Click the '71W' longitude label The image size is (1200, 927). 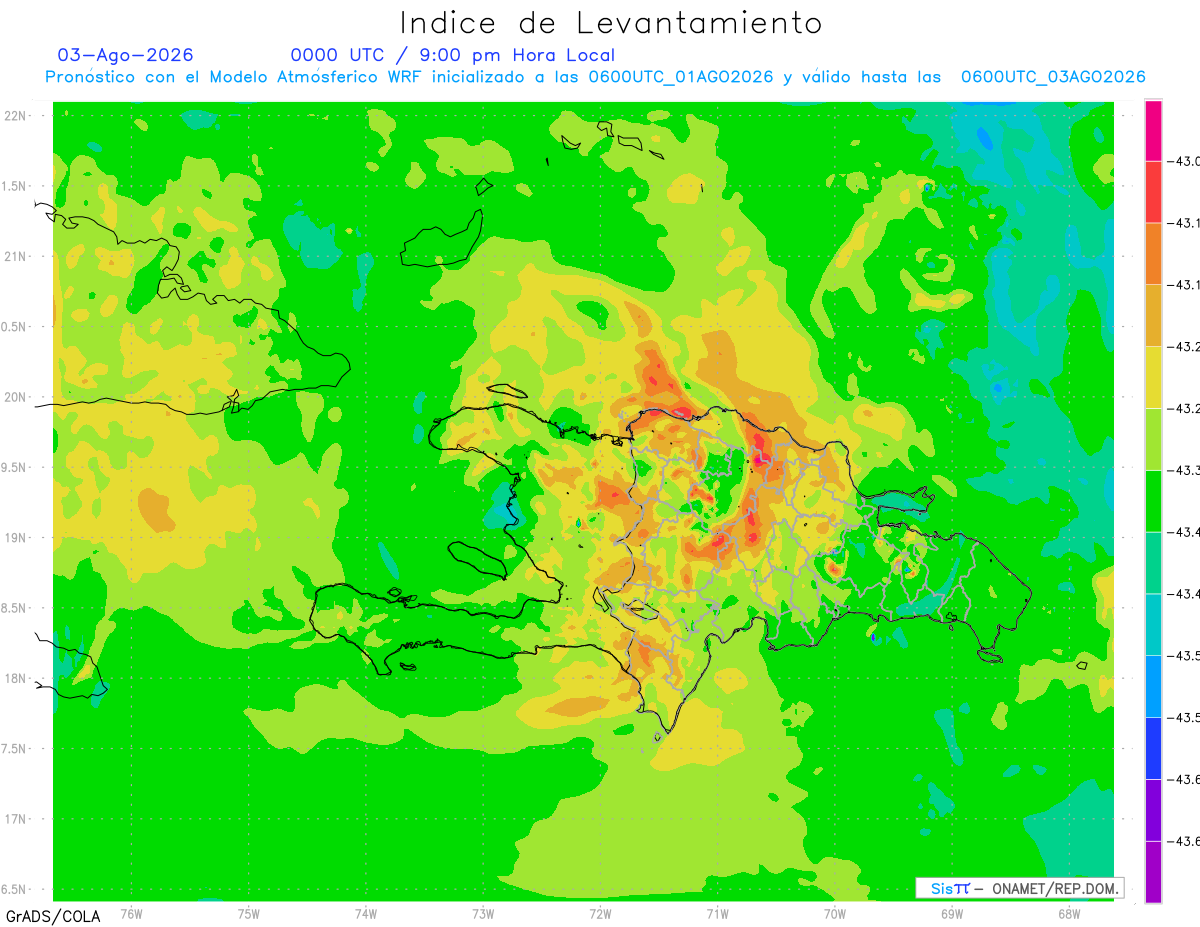pyautogui.click(x=717, y=913)
